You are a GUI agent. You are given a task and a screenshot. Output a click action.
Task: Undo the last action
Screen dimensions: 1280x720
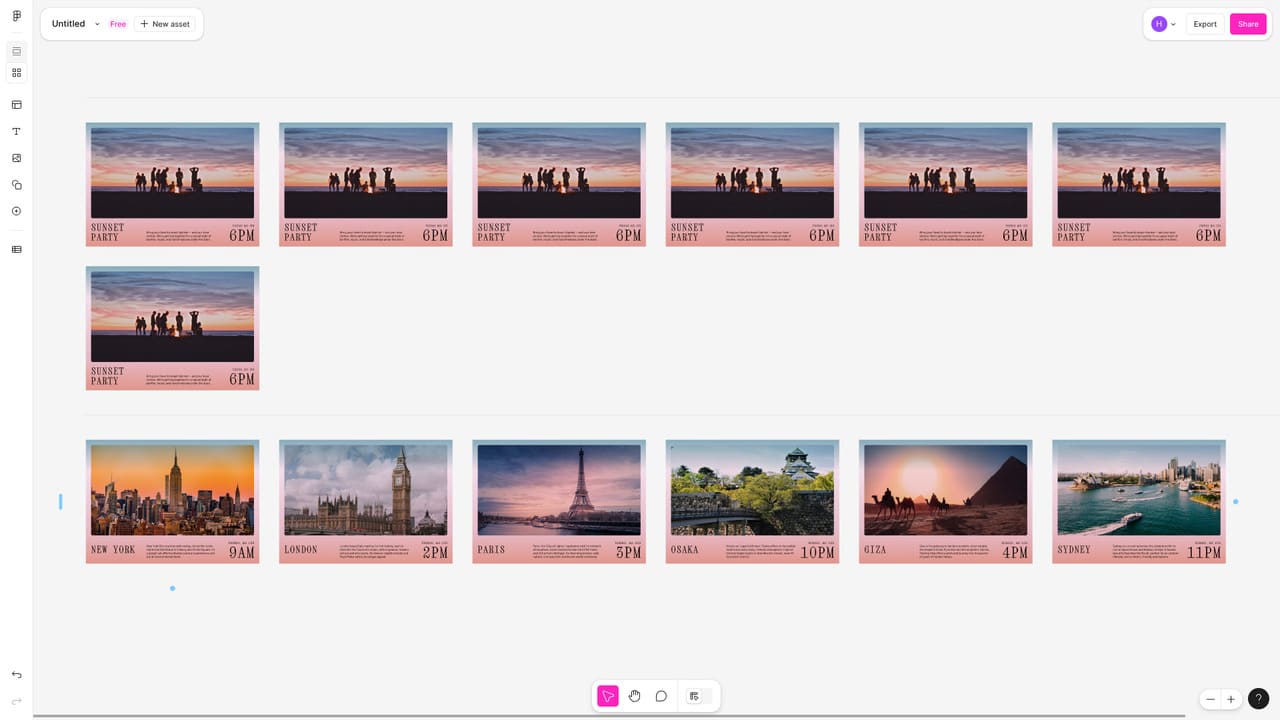[x=16, y=675]
